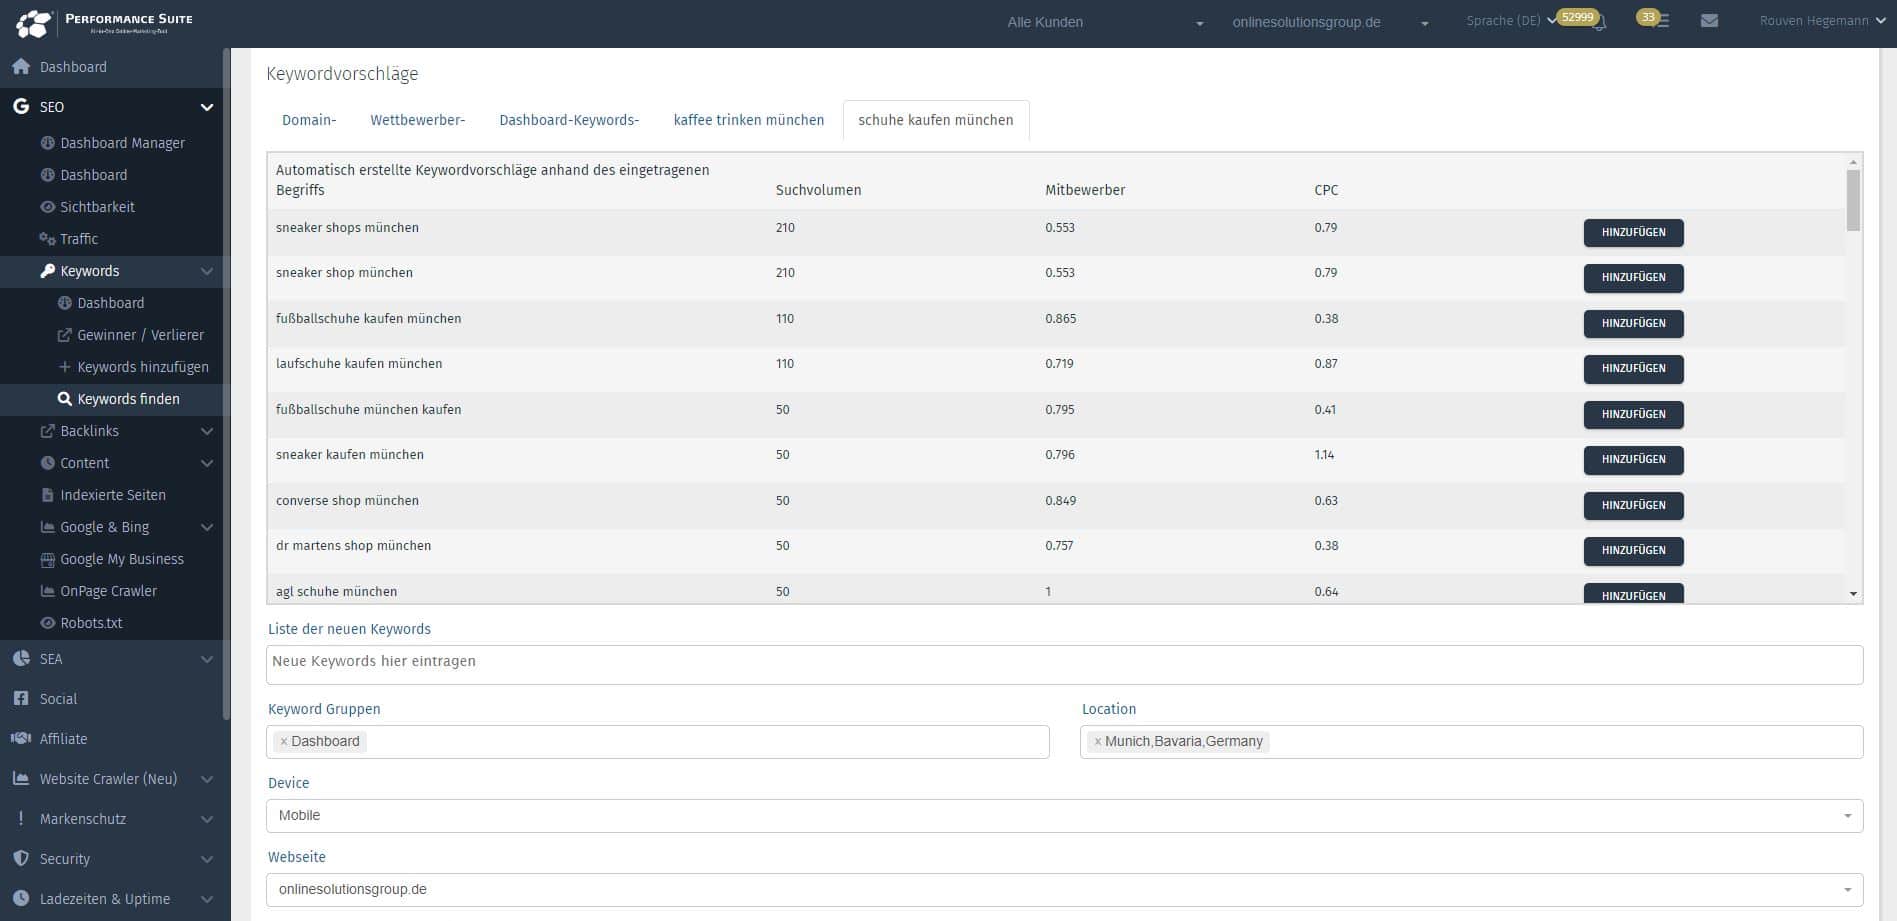This screenshot has height=921, width=1897.
Task: Switch to the Dashboard-Keywords- tab
Action: pyautogui.click(x=569, y=120)
